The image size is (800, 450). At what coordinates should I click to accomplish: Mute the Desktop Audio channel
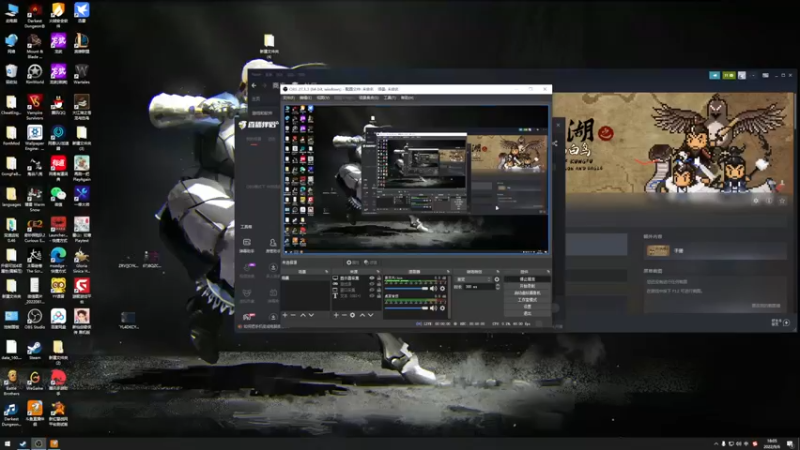point(433,308)
